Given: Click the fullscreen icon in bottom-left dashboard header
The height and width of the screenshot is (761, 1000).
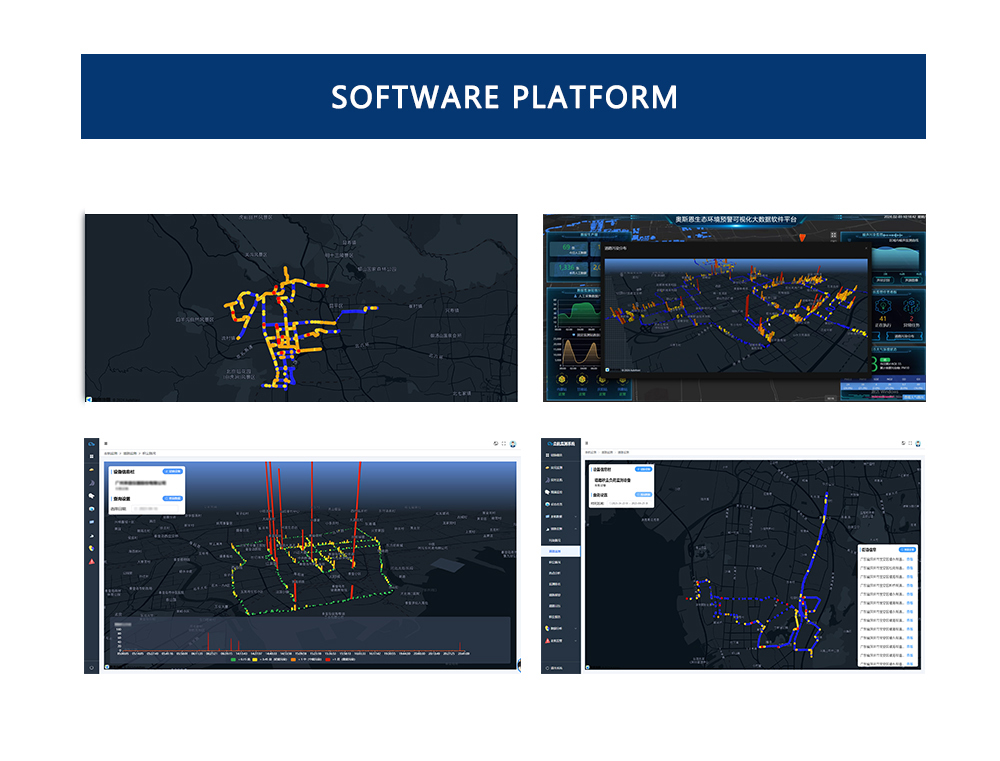Looking at the screenshot, I should point(503,443).
